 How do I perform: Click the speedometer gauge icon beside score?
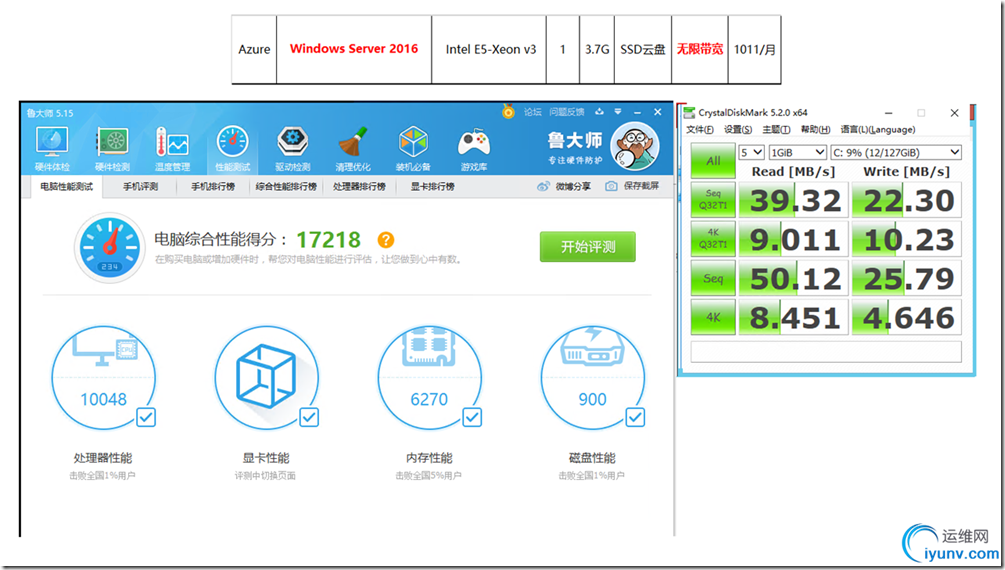(x=110, y=247)
